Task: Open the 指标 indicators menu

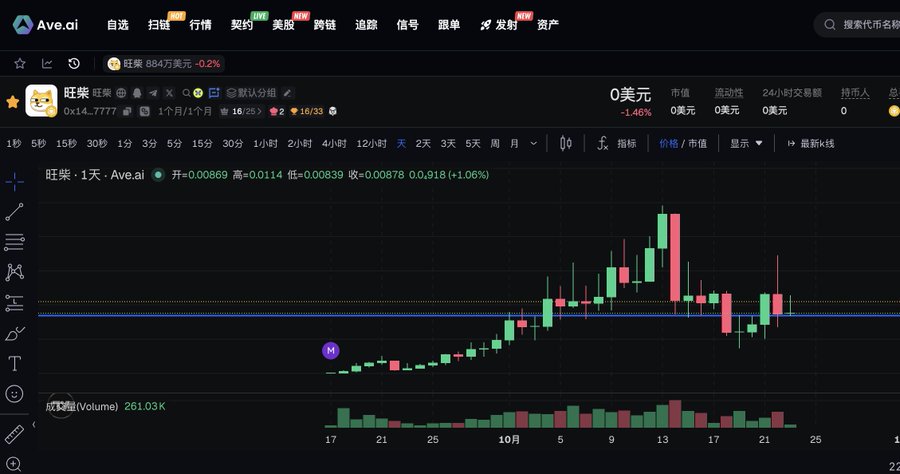Action: (x=617, y=143)
